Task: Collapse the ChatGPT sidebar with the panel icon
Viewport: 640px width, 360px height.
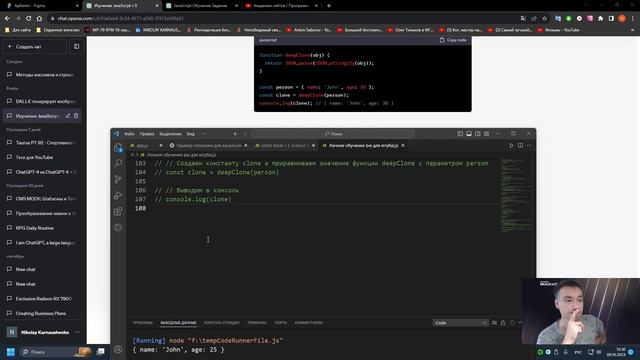Action: tap(76, 47)
